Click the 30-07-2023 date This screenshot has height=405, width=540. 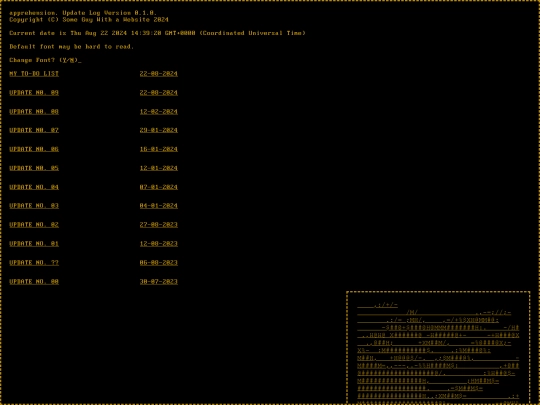tap(159, 281)
